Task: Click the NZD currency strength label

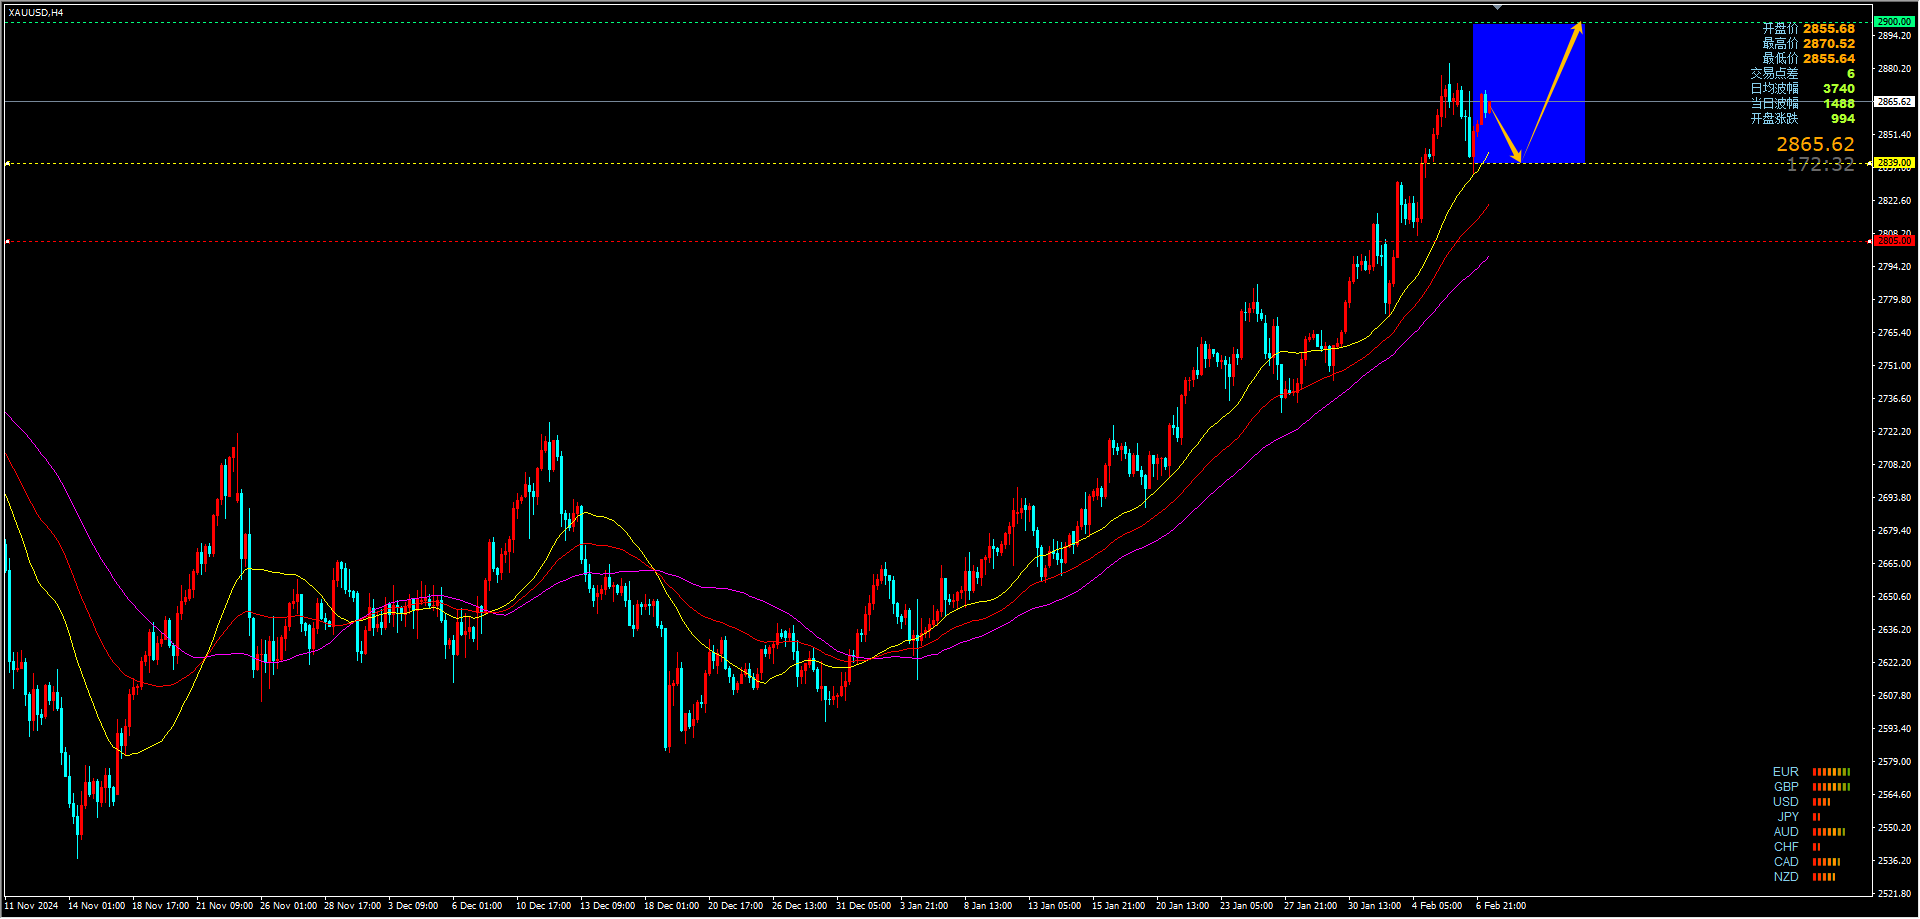Action: coord(1786,877)
